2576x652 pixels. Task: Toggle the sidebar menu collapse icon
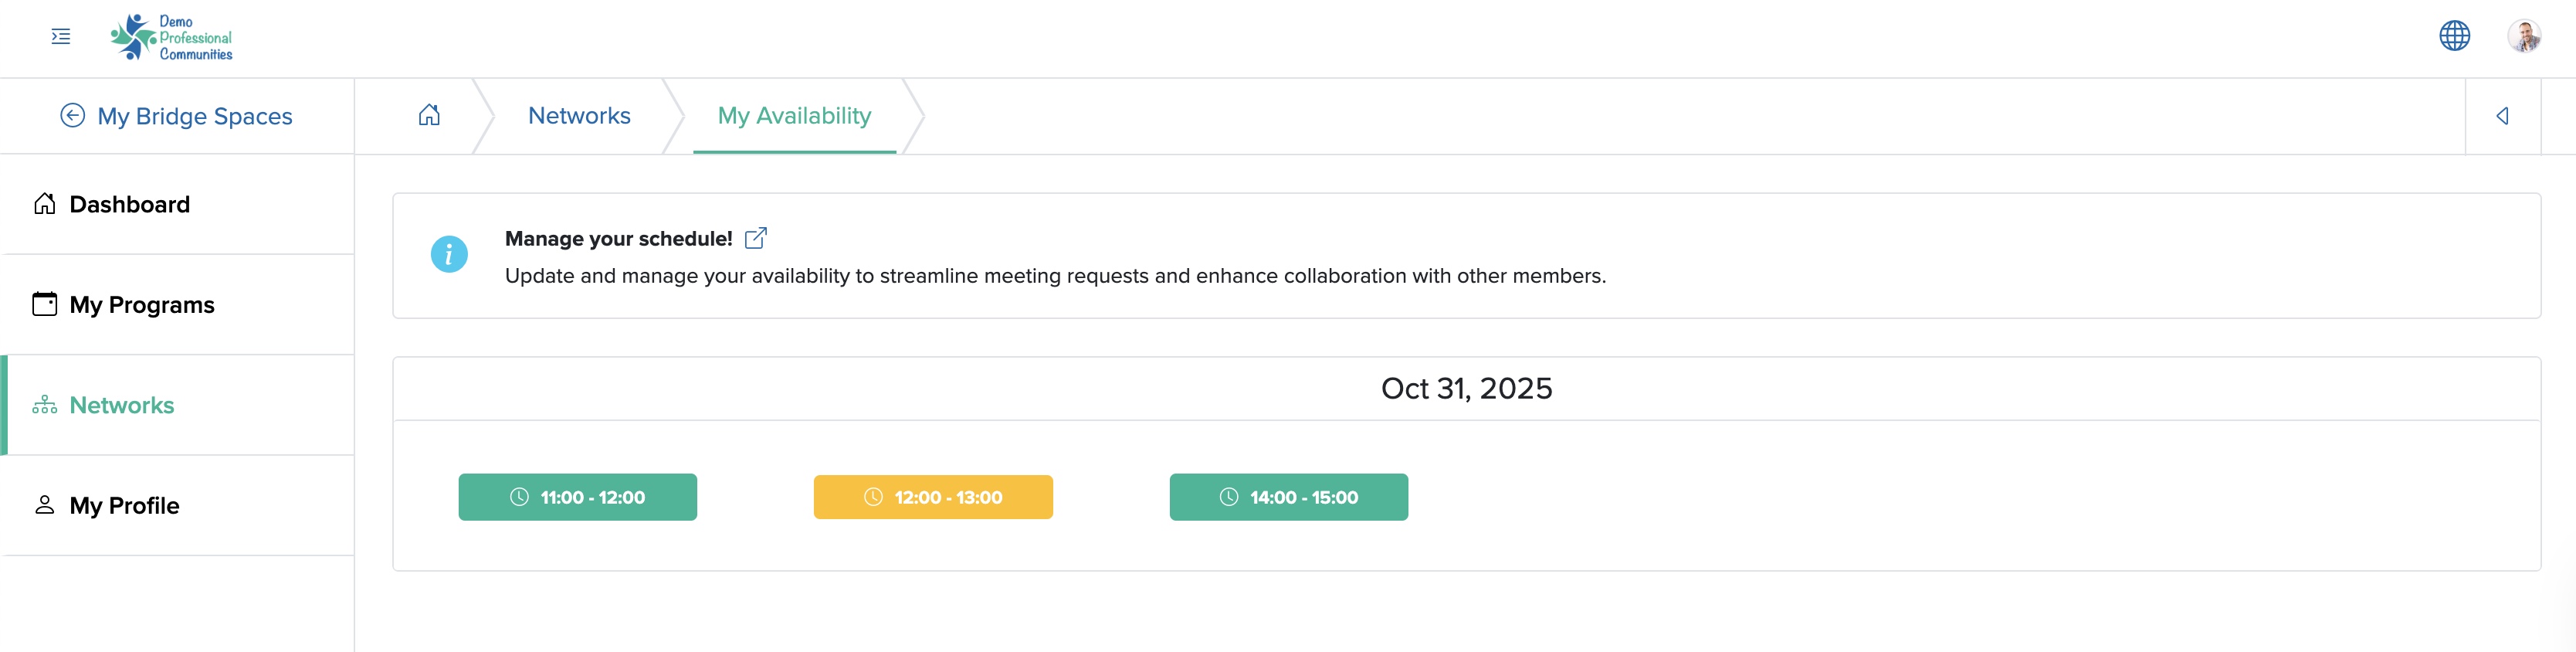61,37
